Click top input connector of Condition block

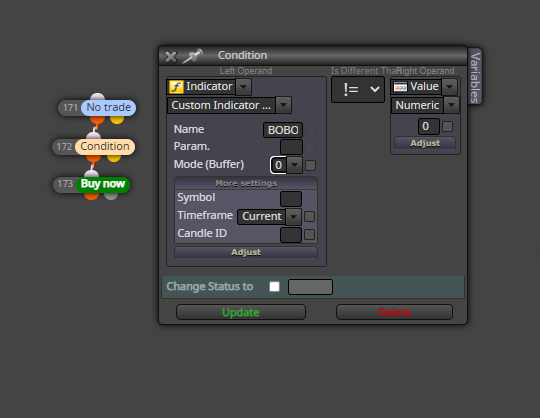coord(94,136)
